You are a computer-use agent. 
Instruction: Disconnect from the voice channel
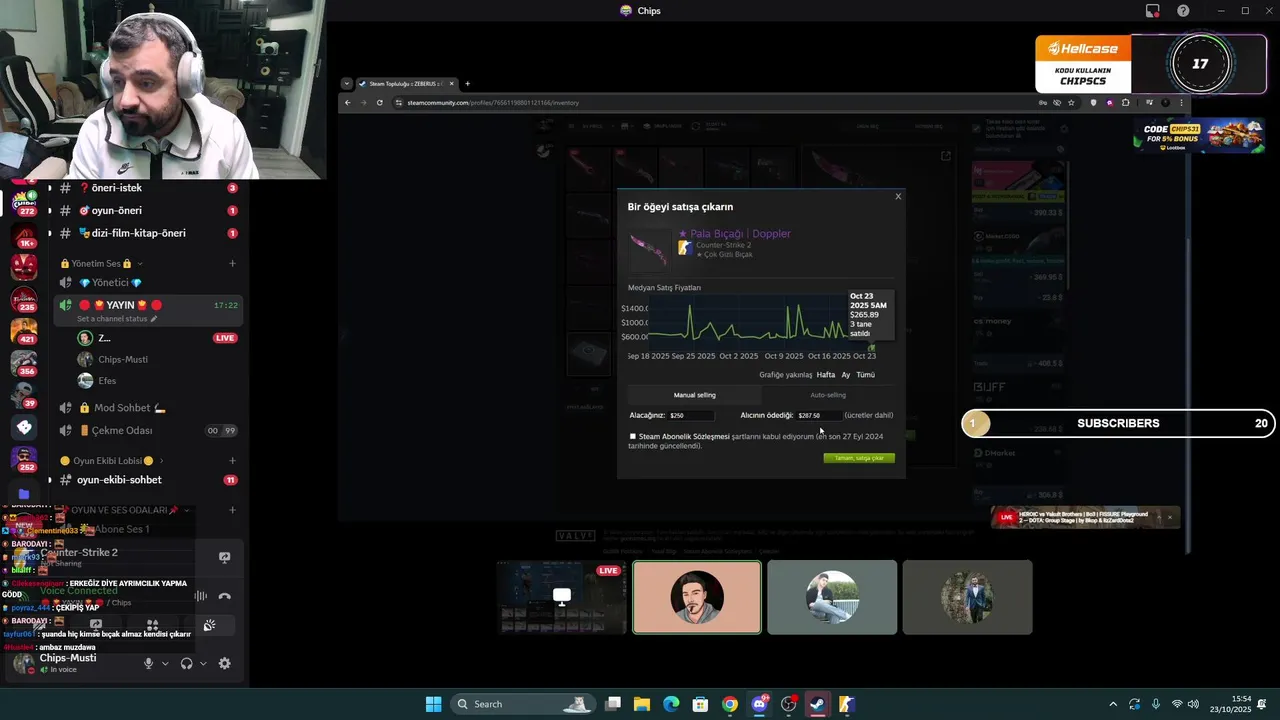pos(224,596)
